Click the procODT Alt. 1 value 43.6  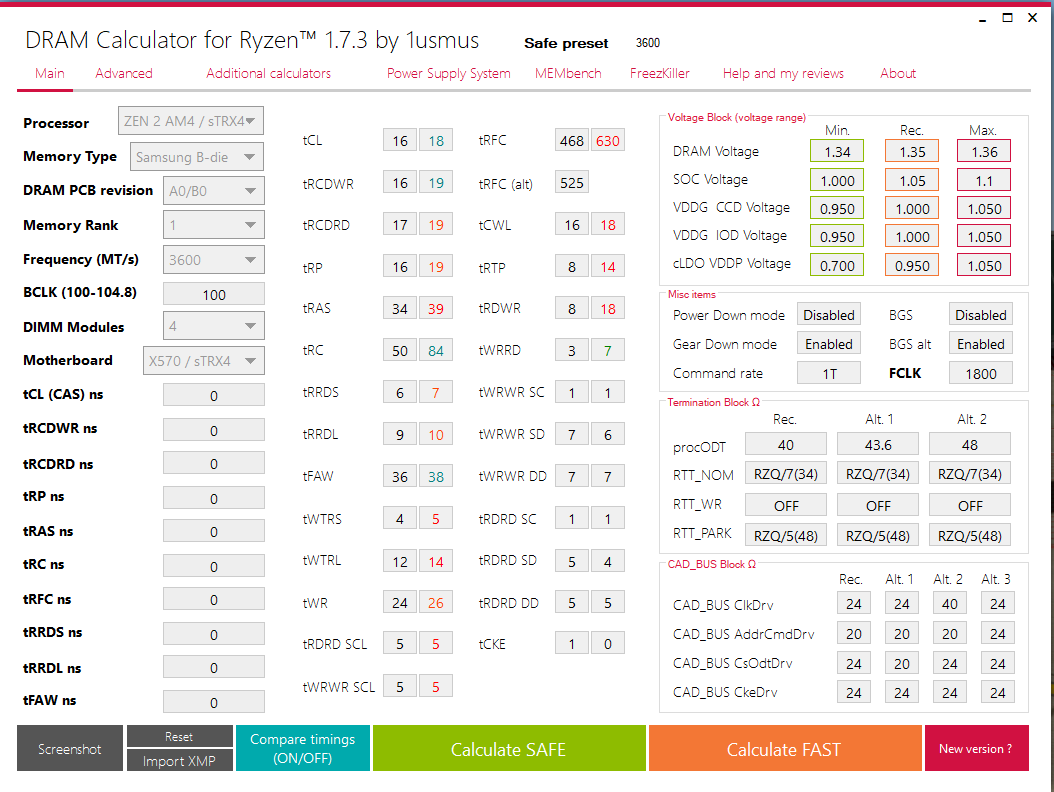tap(878, 444)
